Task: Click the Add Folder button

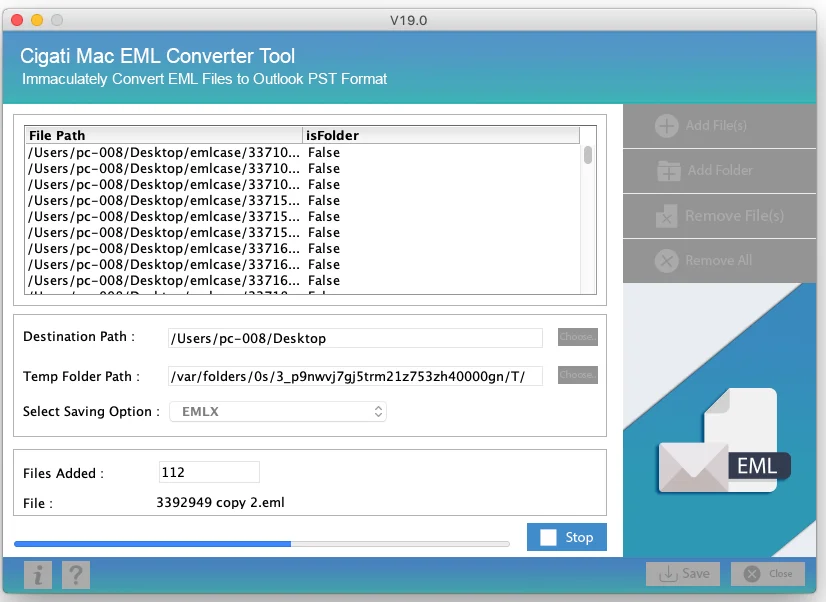Action: coord(719,171)
